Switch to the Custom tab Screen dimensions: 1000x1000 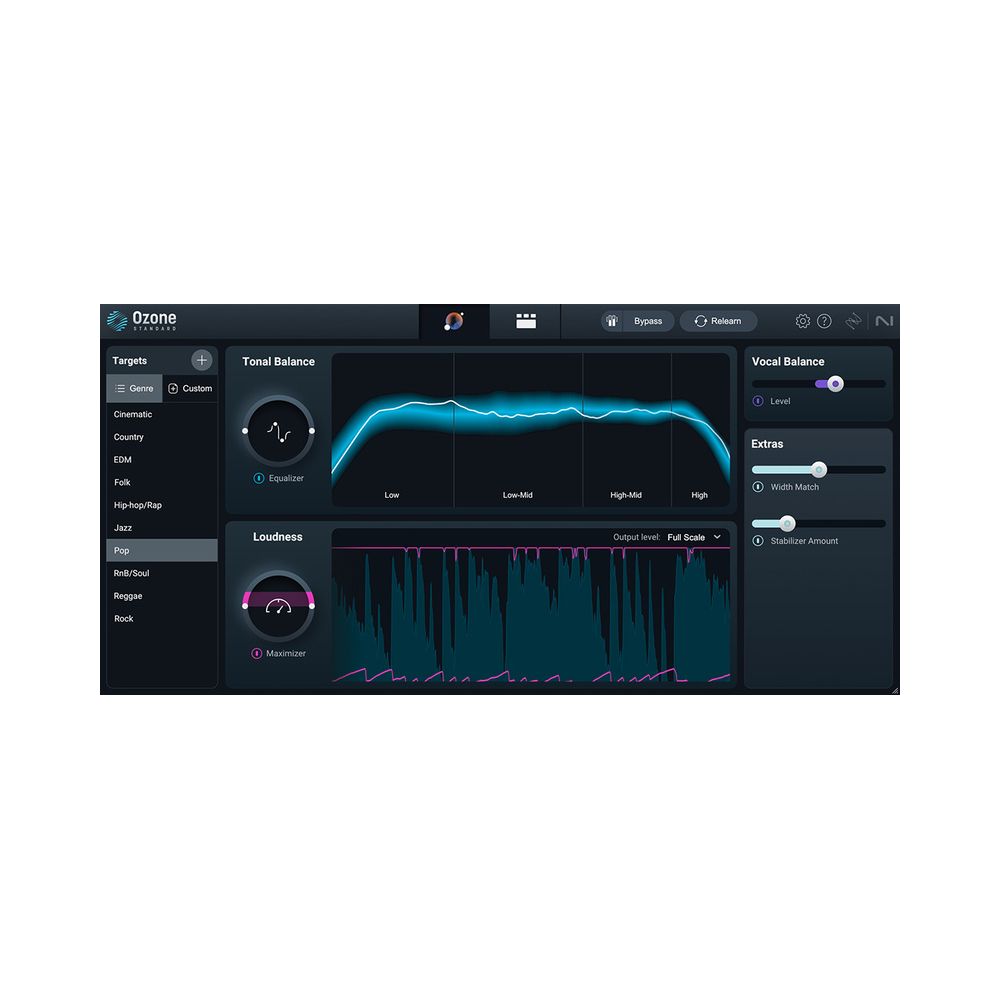pyautogui.click(x=190, y=388)
